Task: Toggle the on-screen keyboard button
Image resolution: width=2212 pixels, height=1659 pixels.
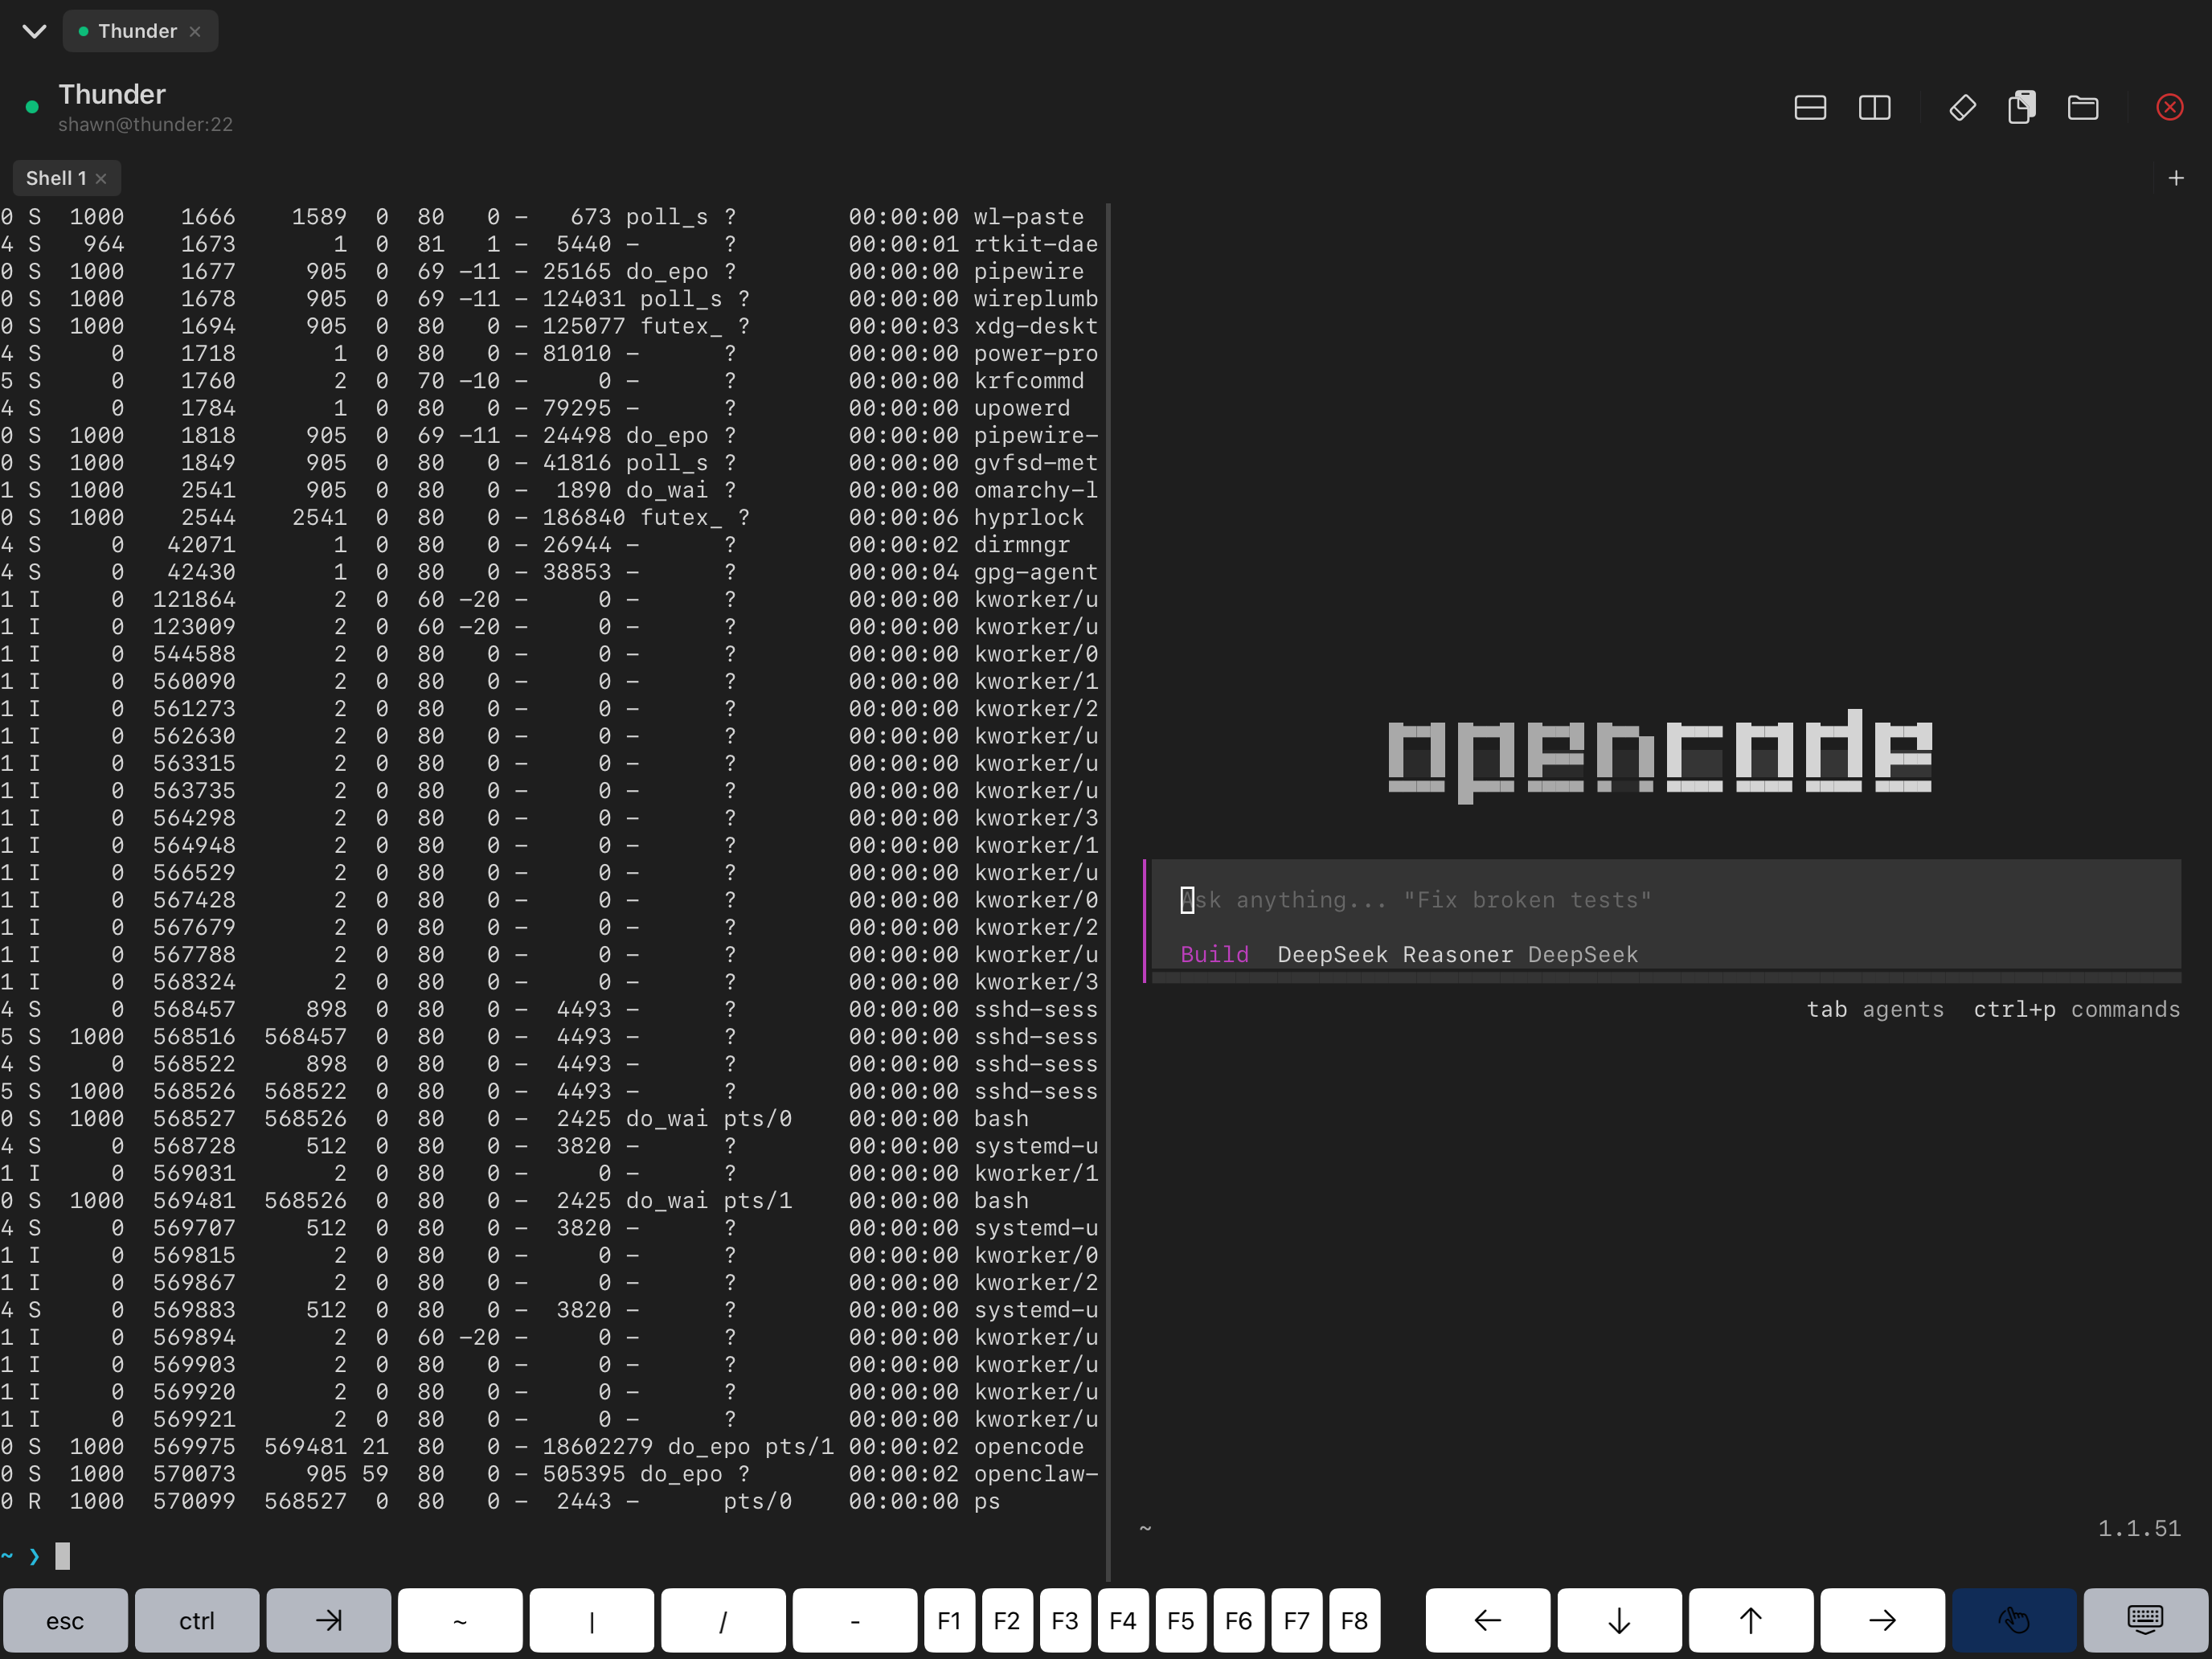Action: (x=2144, y=1620)
